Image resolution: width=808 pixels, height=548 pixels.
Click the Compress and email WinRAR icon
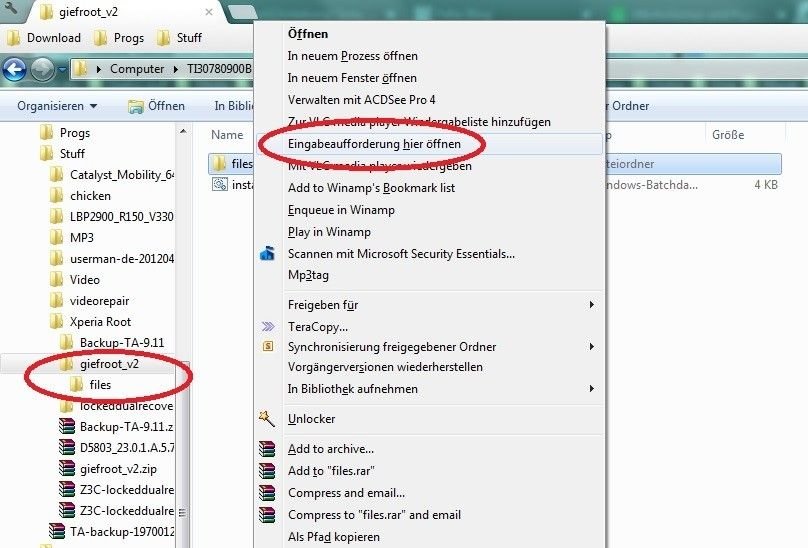click(267, 493)
